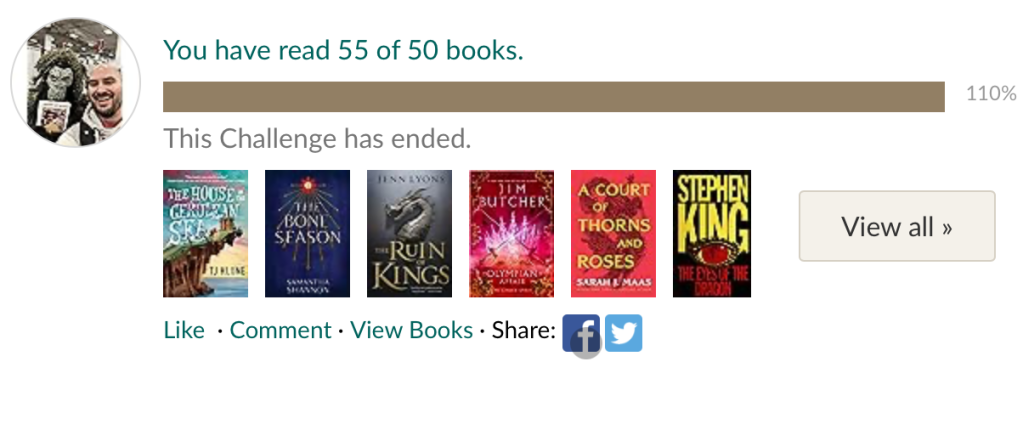Open Stephen King's Eyes of the Dragon cover
The image size is (1023, 424).
(711, 234)
